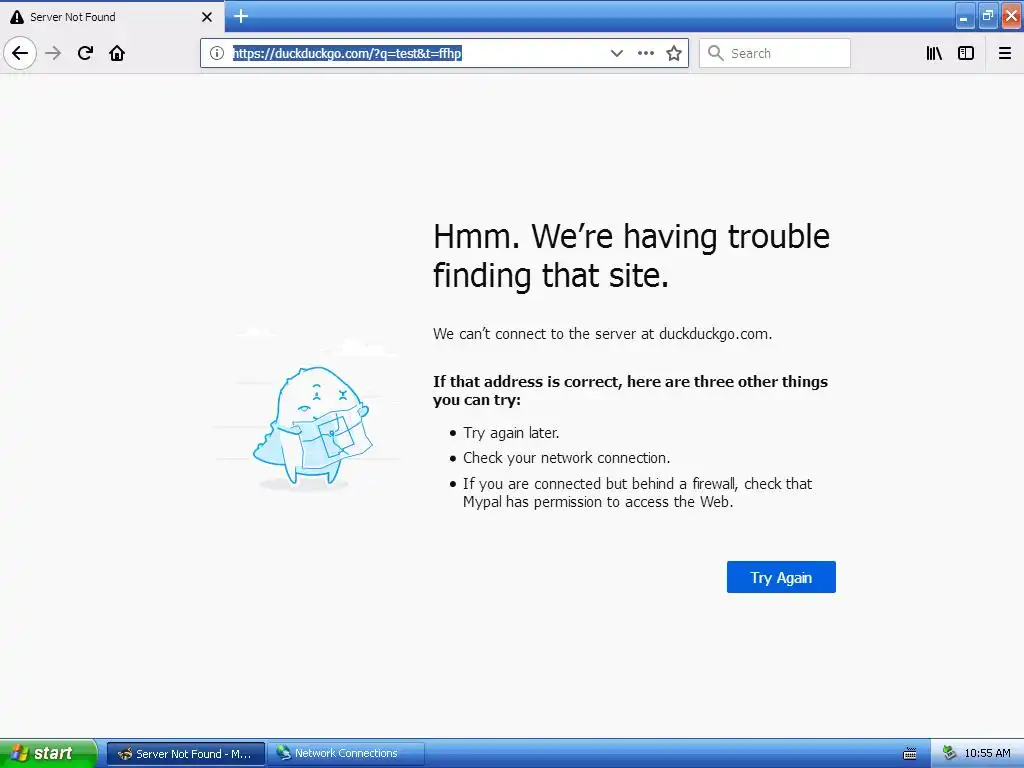Click the 'Check your network connection.' text

tap(566, 458)
